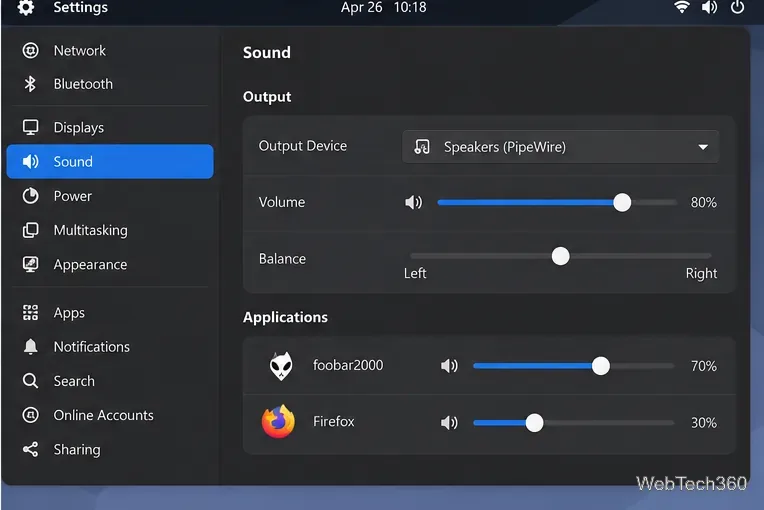This screenshot has height=510, width=764.
Task: Click the Settings title in top bar
Action: click(x=80, y=7)
